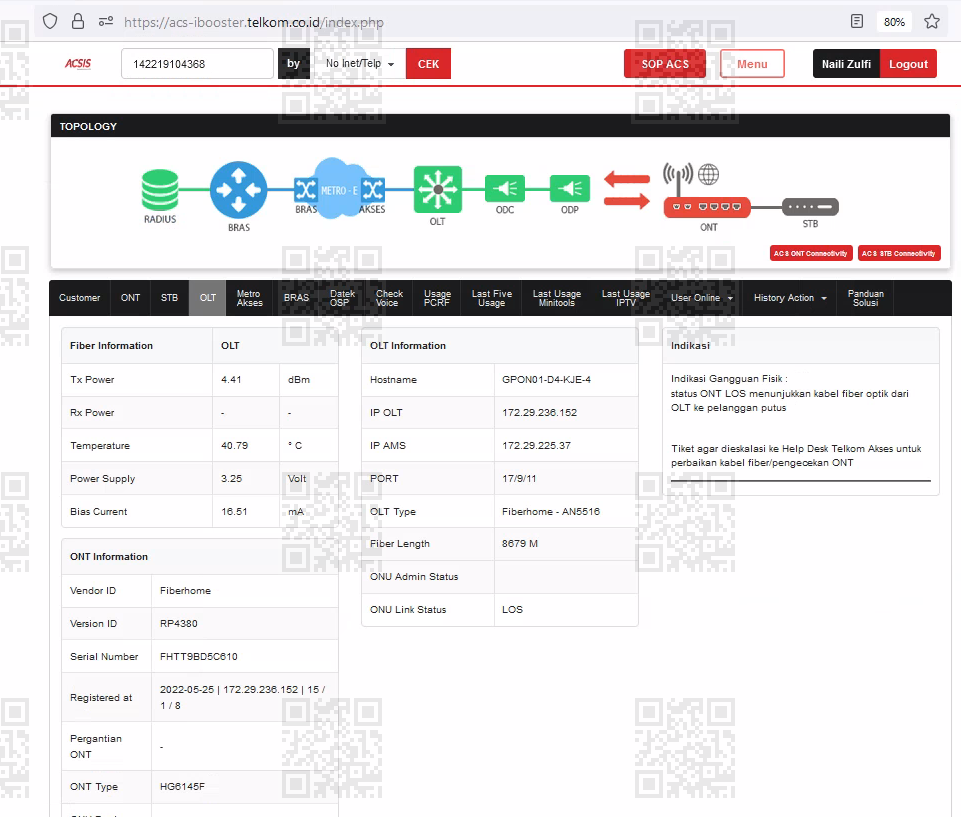Click Bias Current value 16.51
Viewport: 961px width, 817px height.
234,512
